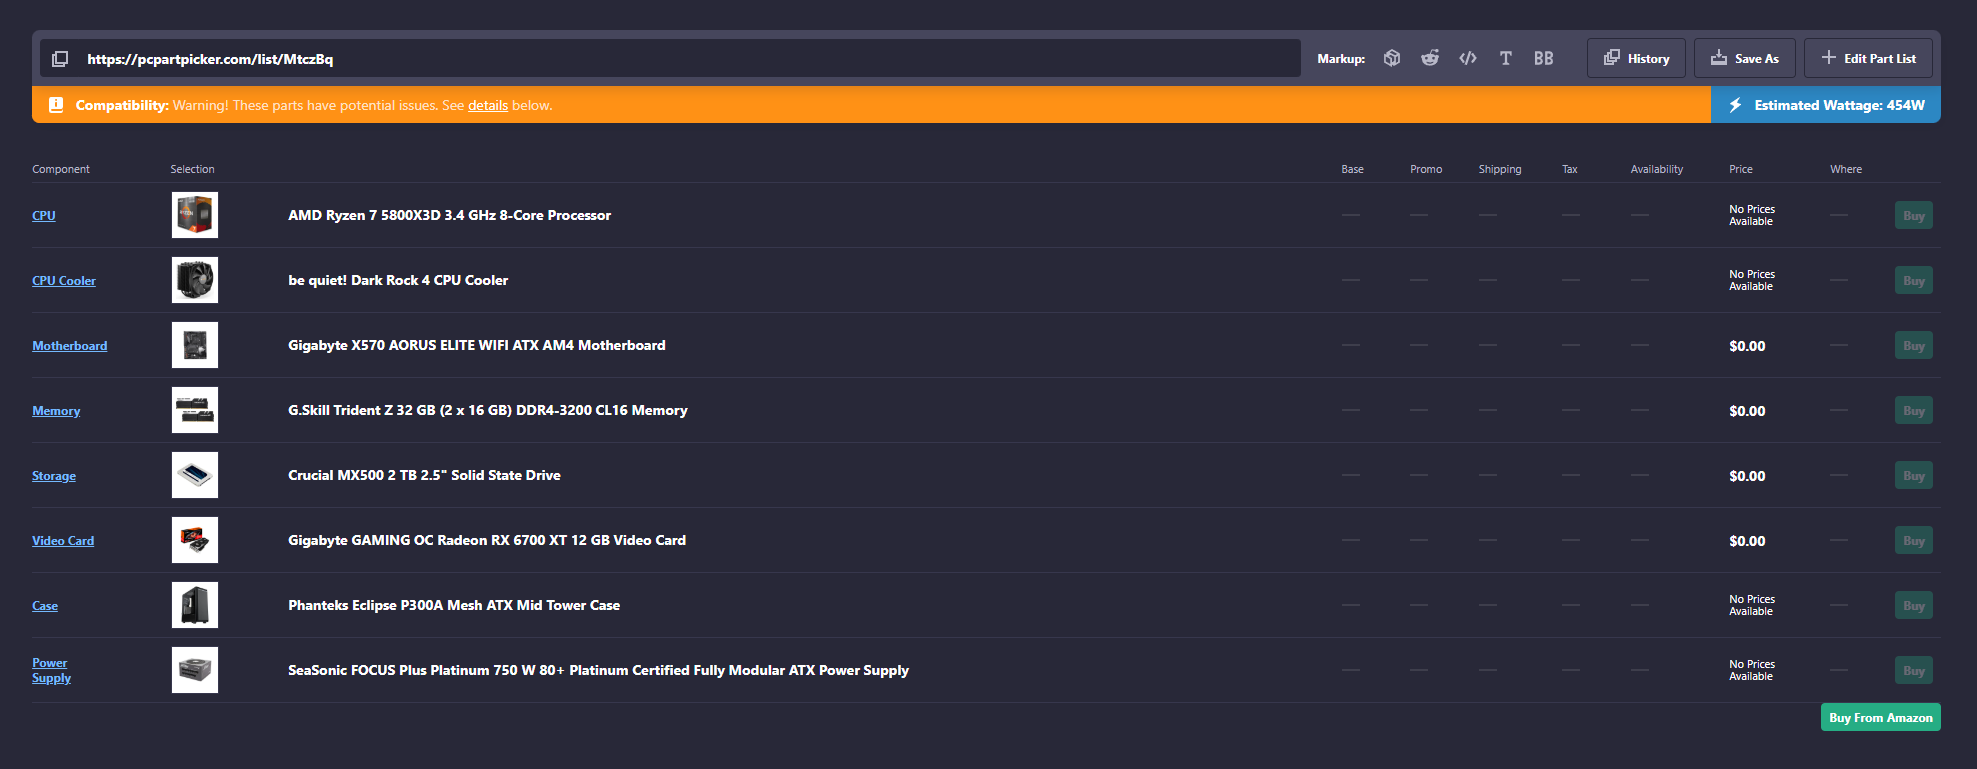Click the Phanteks P300A case thumbnail

[195, 605]
